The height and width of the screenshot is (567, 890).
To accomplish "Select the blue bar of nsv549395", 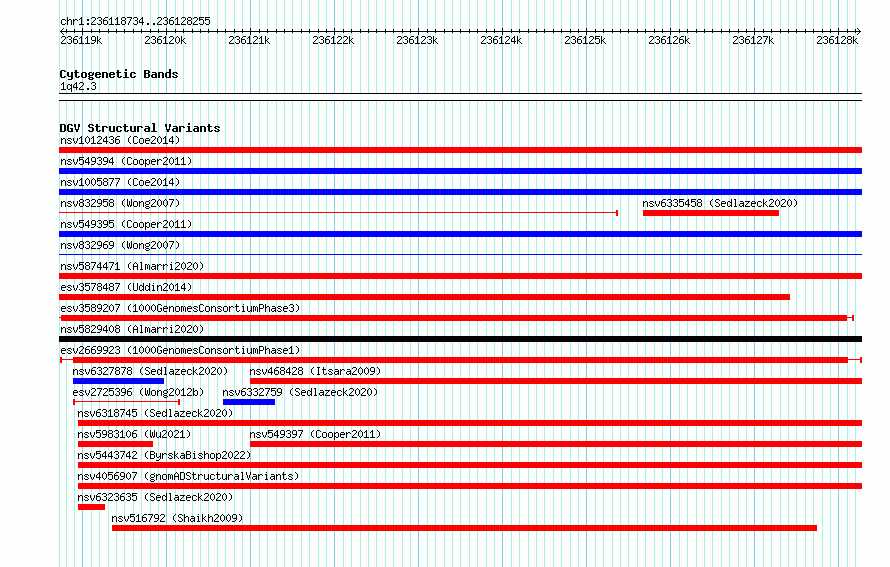I will pos(460,234).
